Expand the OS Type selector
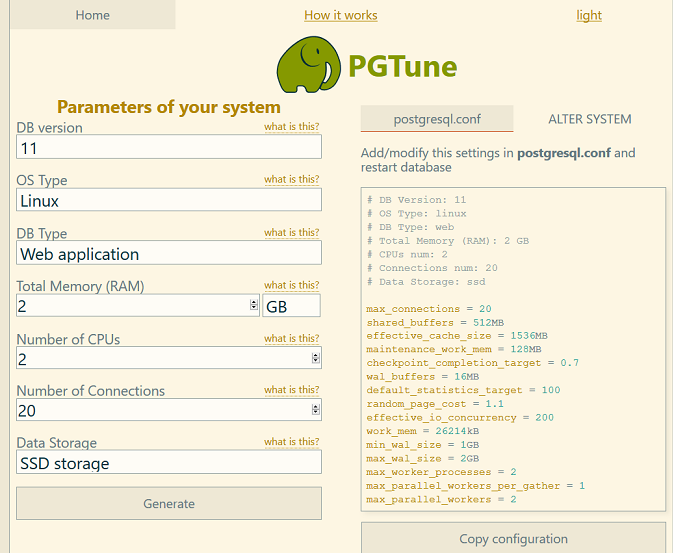 click(168, 200)
